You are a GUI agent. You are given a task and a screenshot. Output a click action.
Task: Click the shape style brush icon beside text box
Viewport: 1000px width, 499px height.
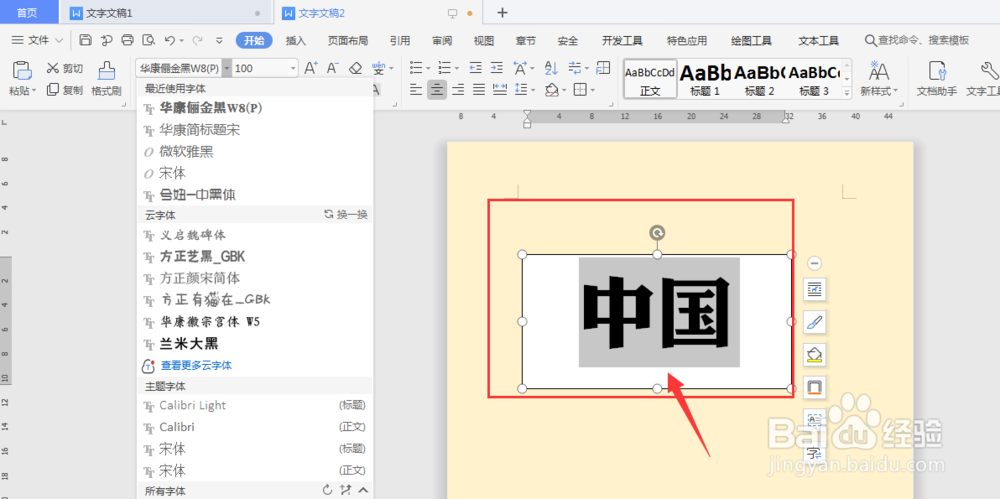click(x=814, y=322)
